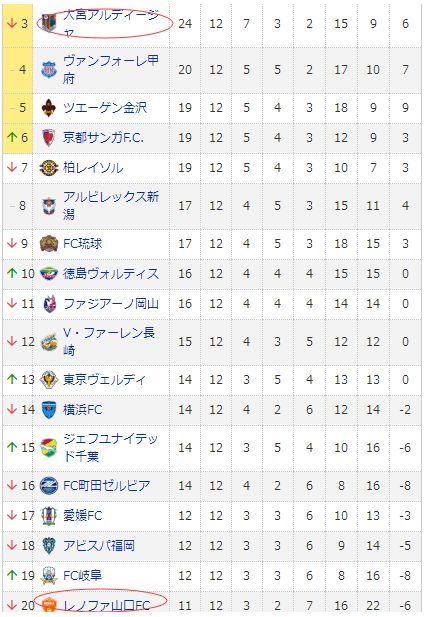Open the レノファ山口FC team link
The width and height of the screenshot is (424, 617).
[107, 606]
